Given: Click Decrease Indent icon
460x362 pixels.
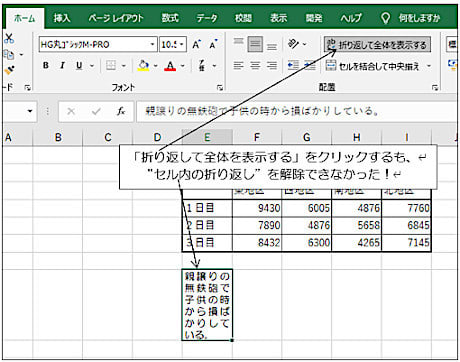Looking at the screenshot, I should click(293, 66).
